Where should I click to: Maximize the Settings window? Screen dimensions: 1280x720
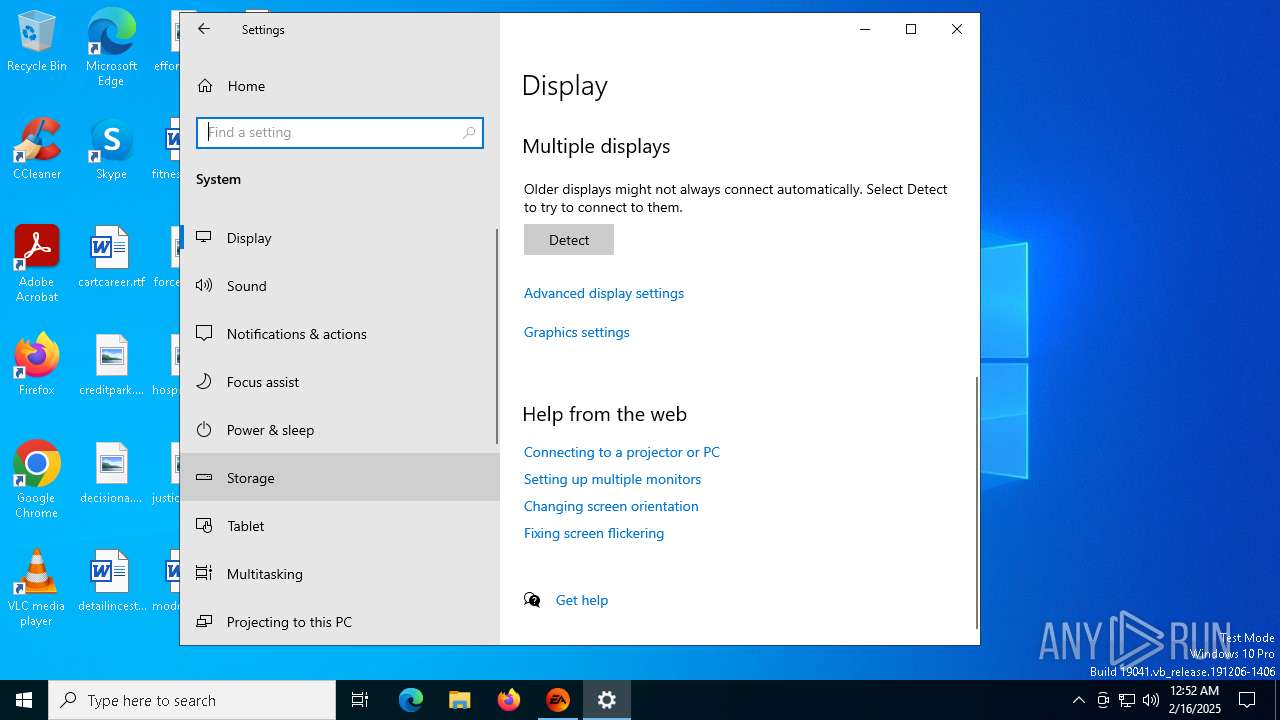tap(911, 29)
